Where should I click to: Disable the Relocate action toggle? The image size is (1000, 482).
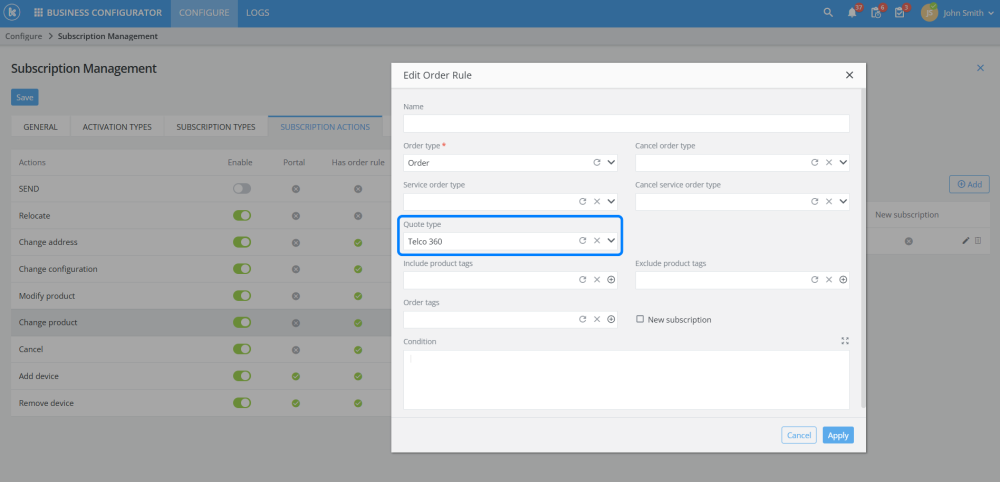point(241,215)
